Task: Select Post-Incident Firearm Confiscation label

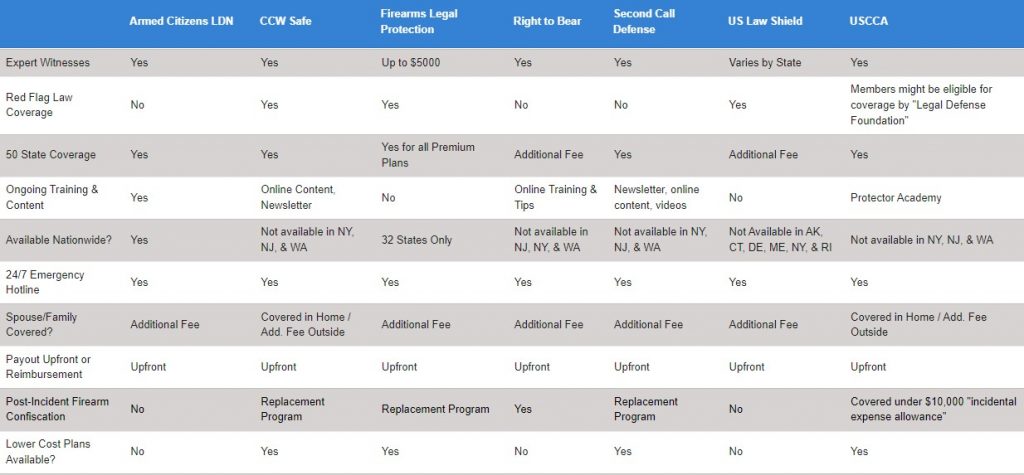Action: (57, 408)
